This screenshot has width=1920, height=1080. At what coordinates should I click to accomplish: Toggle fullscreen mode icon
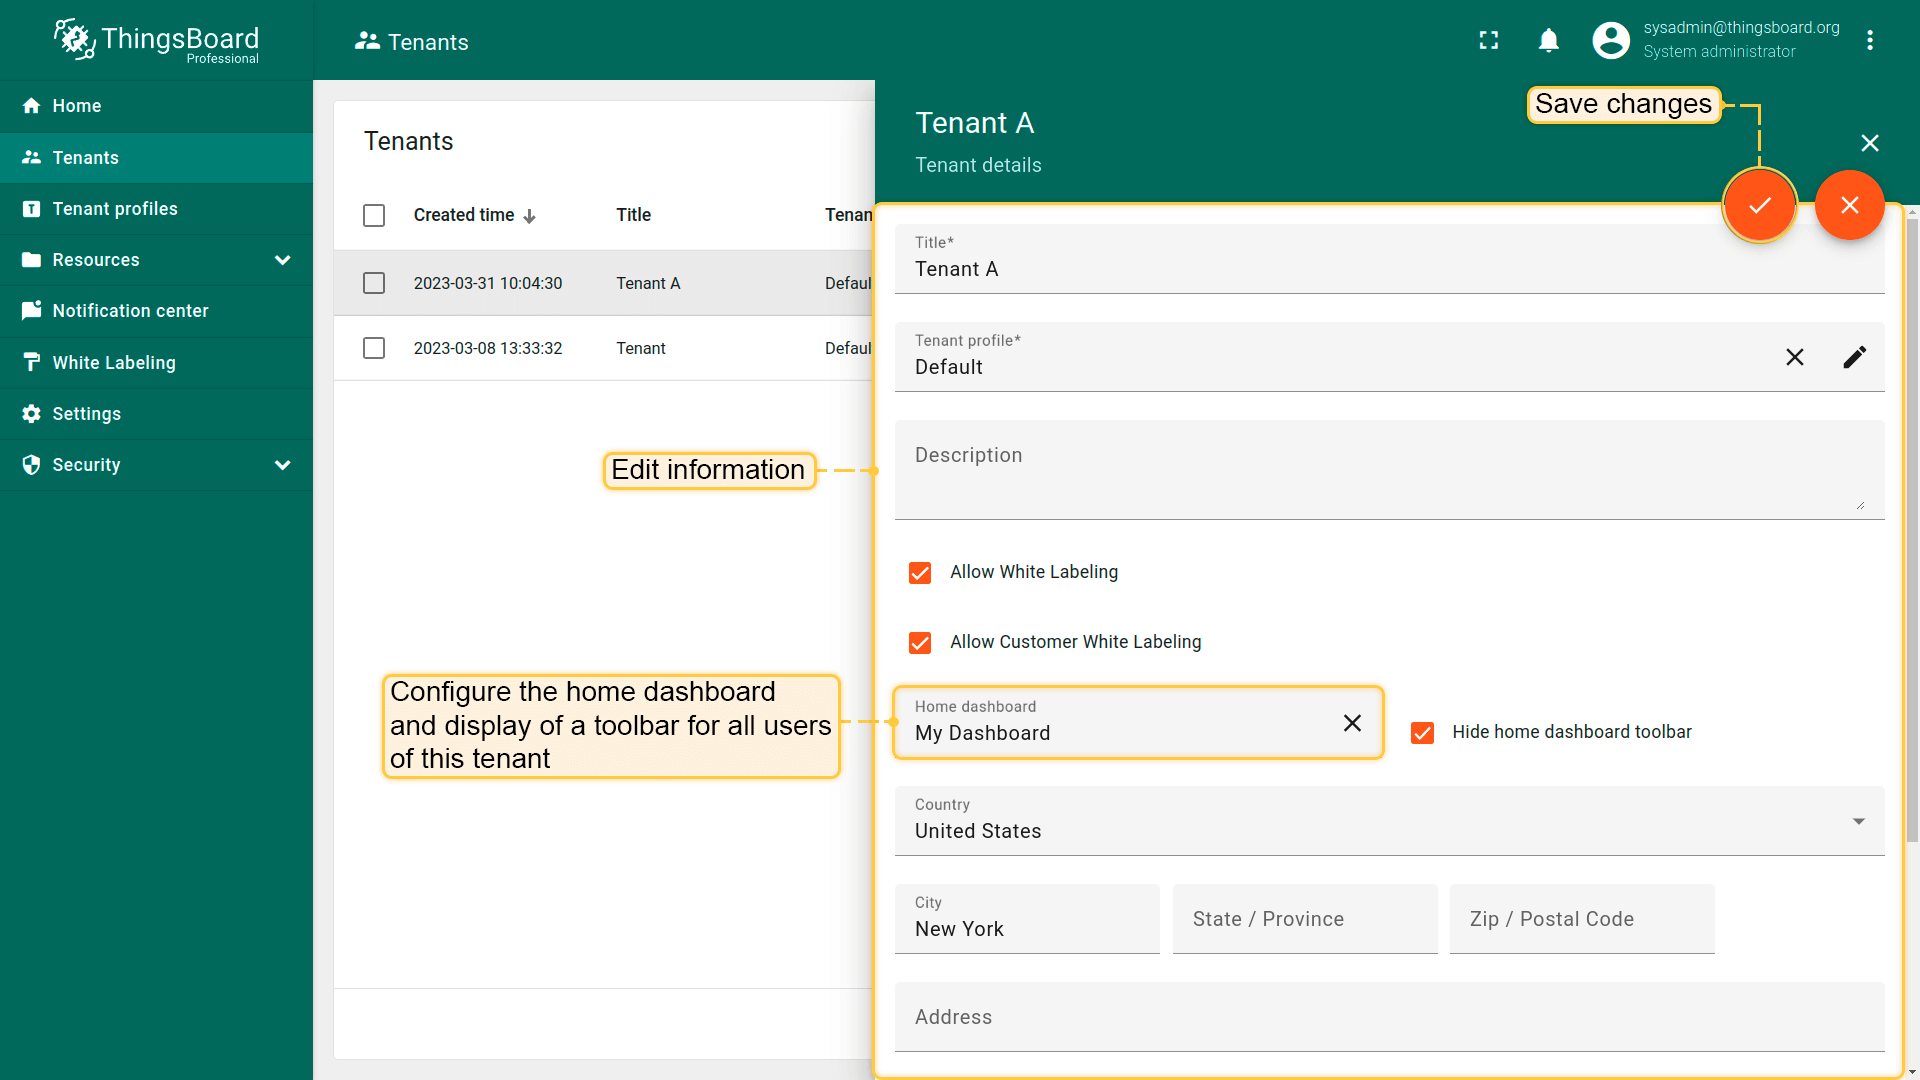pos(1489,40)
